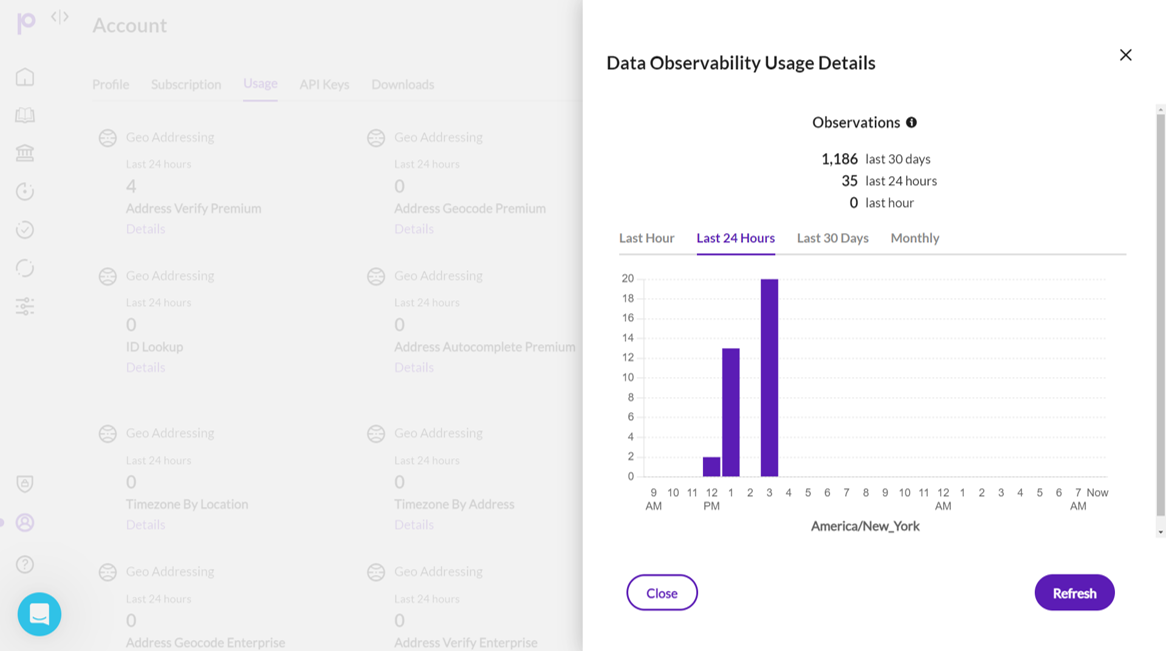Click the Refresh button
This screenshot has width=1166, height=651.
click(x=1074, y=593)
